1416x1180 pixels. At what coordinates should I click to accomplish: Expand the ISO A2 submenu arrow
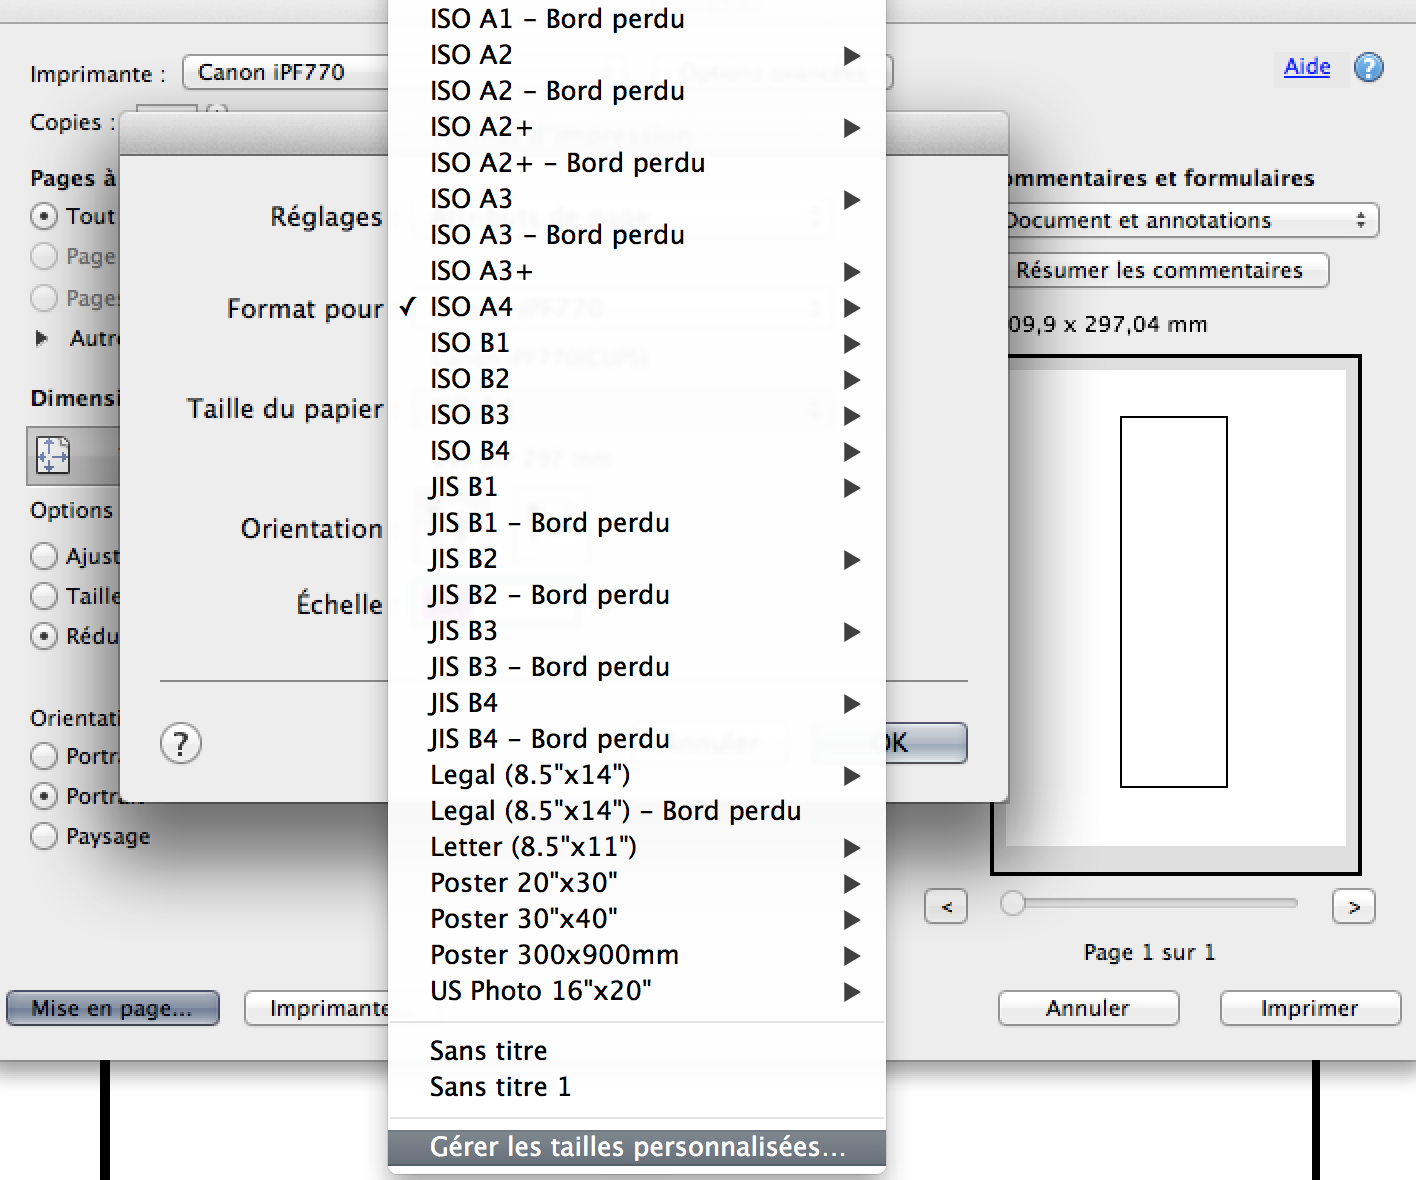click(851, 56)
